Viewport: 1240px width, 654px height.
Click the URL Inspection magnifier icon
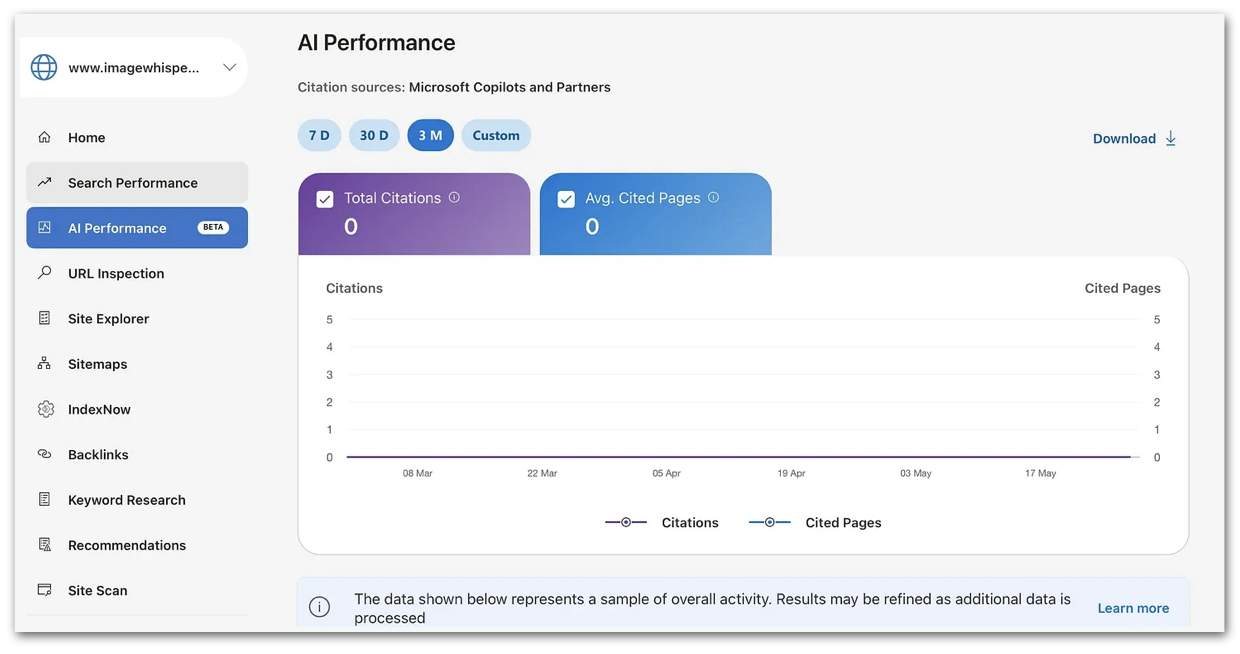tap(44, 273)
